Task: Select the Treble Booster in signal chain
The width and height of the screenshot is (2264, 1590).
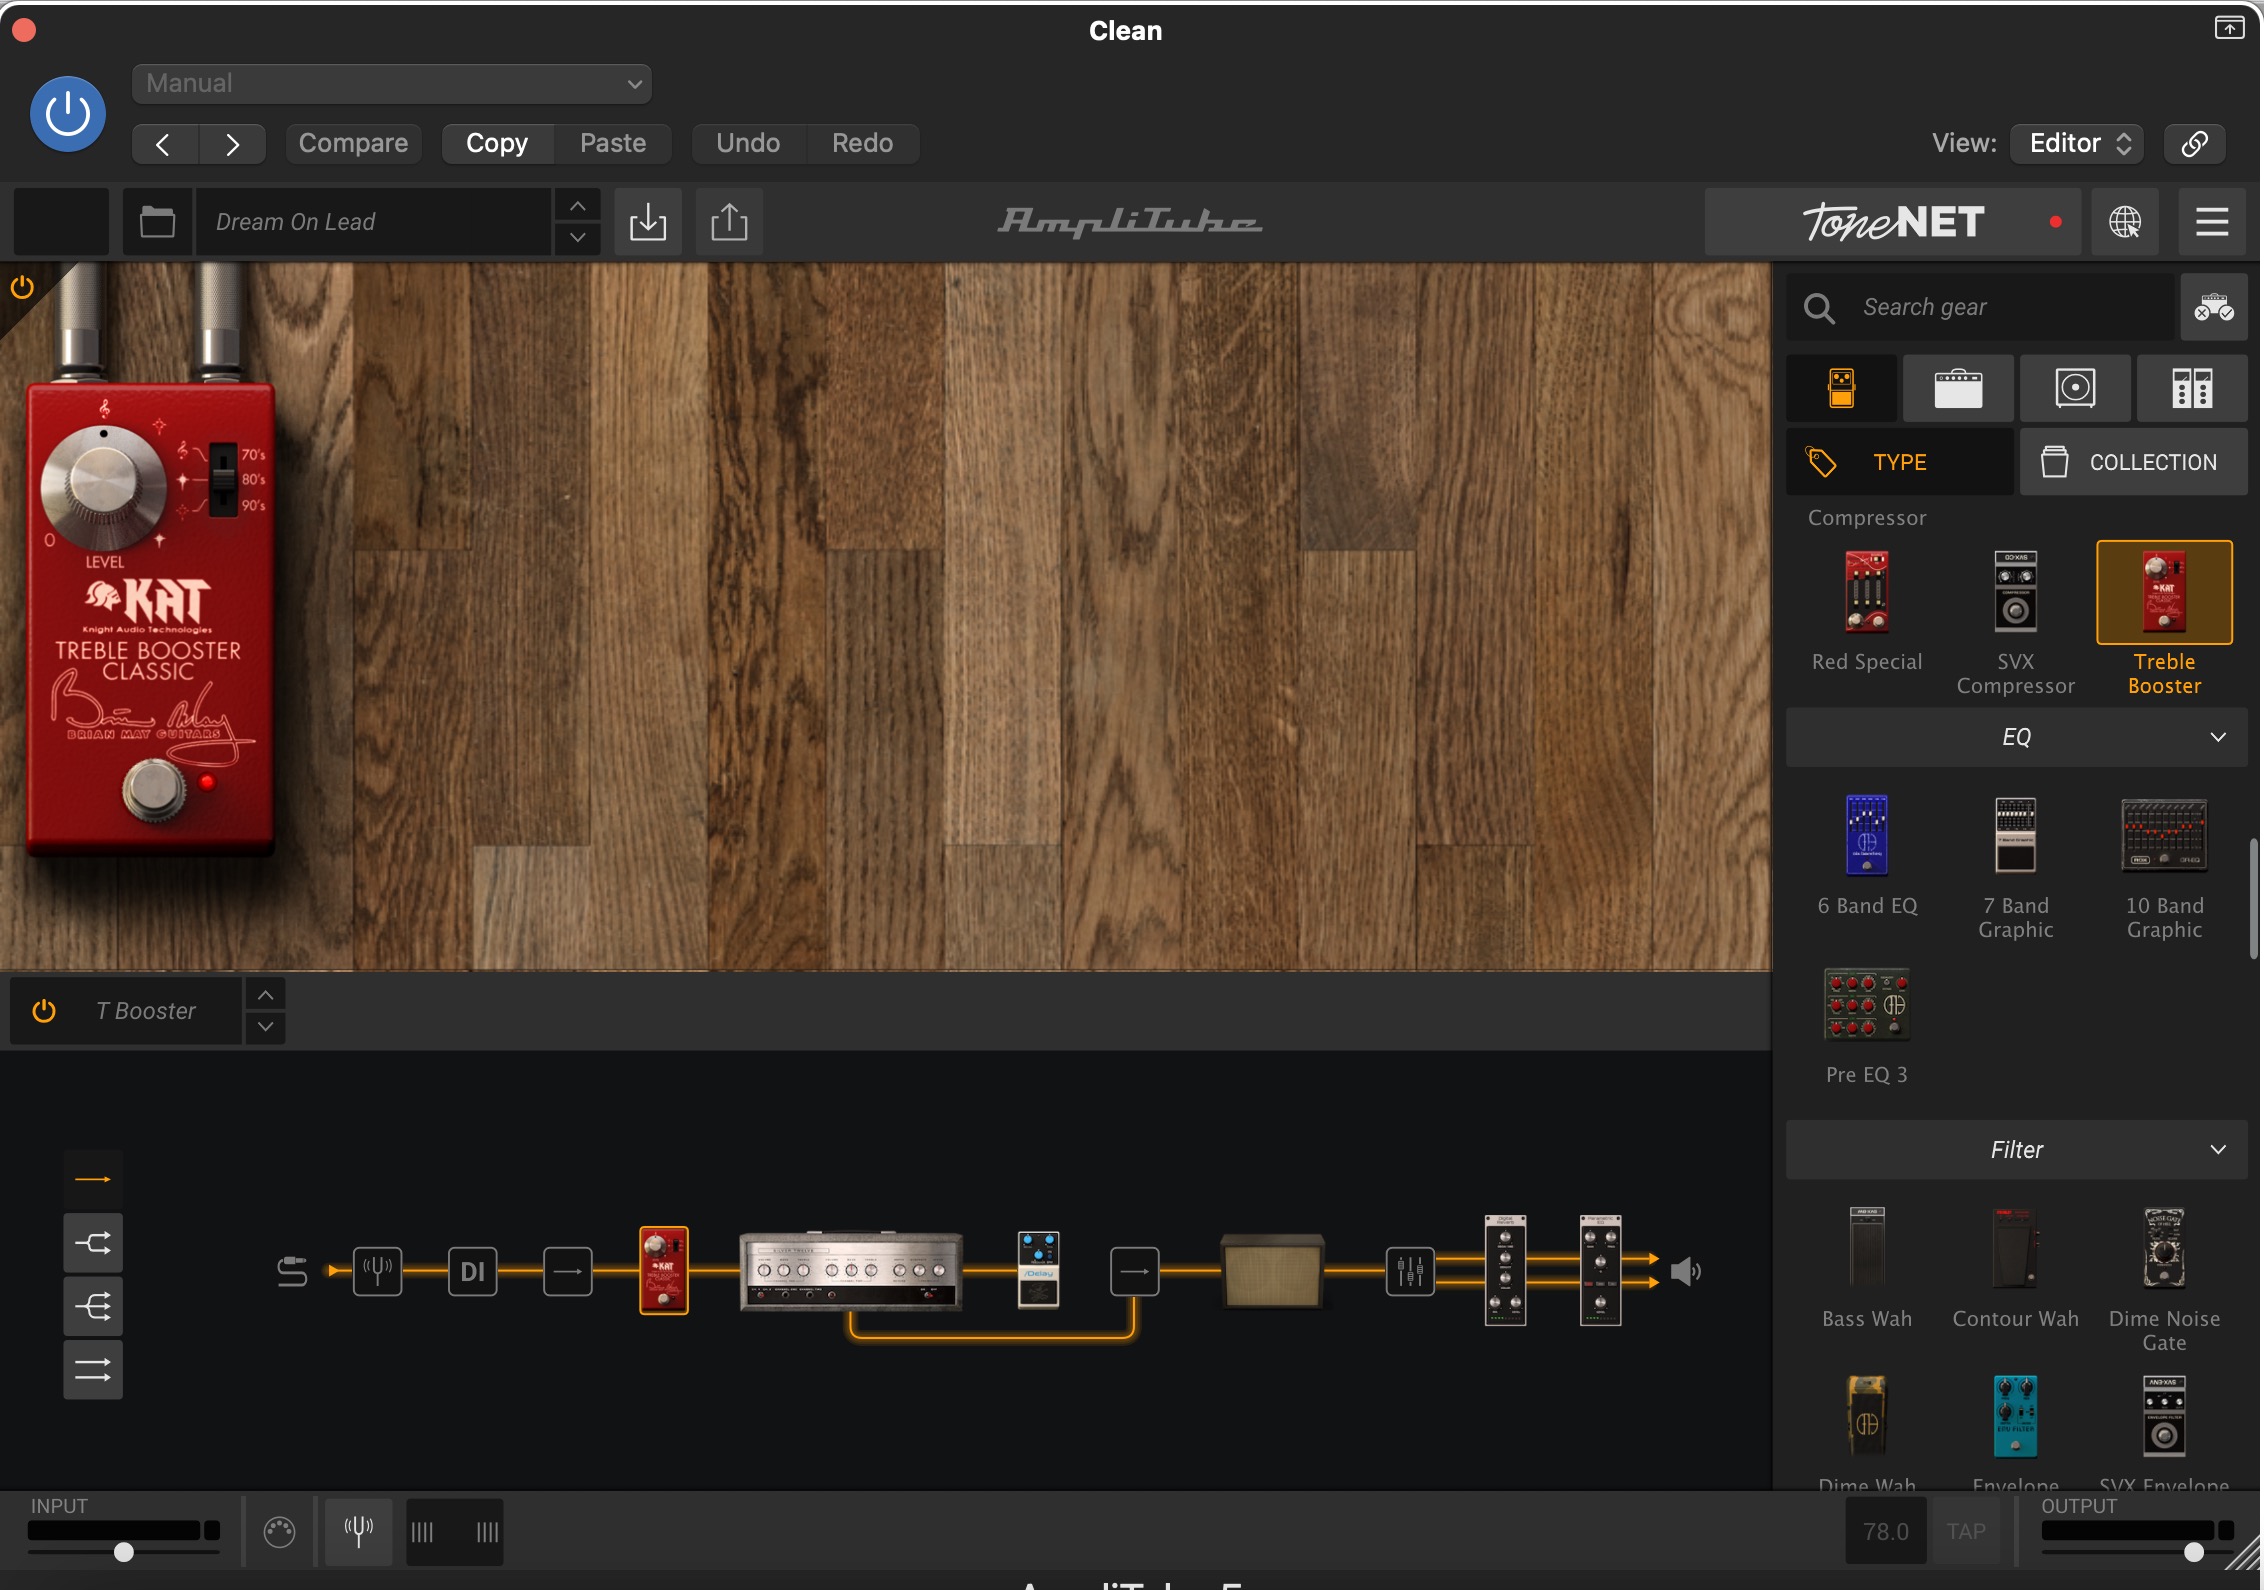Action: 664,1269
